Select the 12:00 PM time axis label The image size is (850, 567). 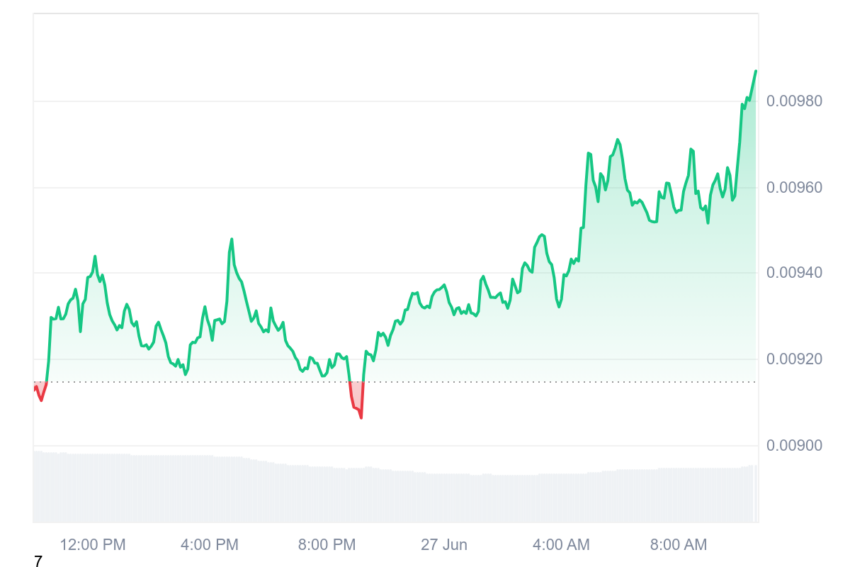pos(93,545)
